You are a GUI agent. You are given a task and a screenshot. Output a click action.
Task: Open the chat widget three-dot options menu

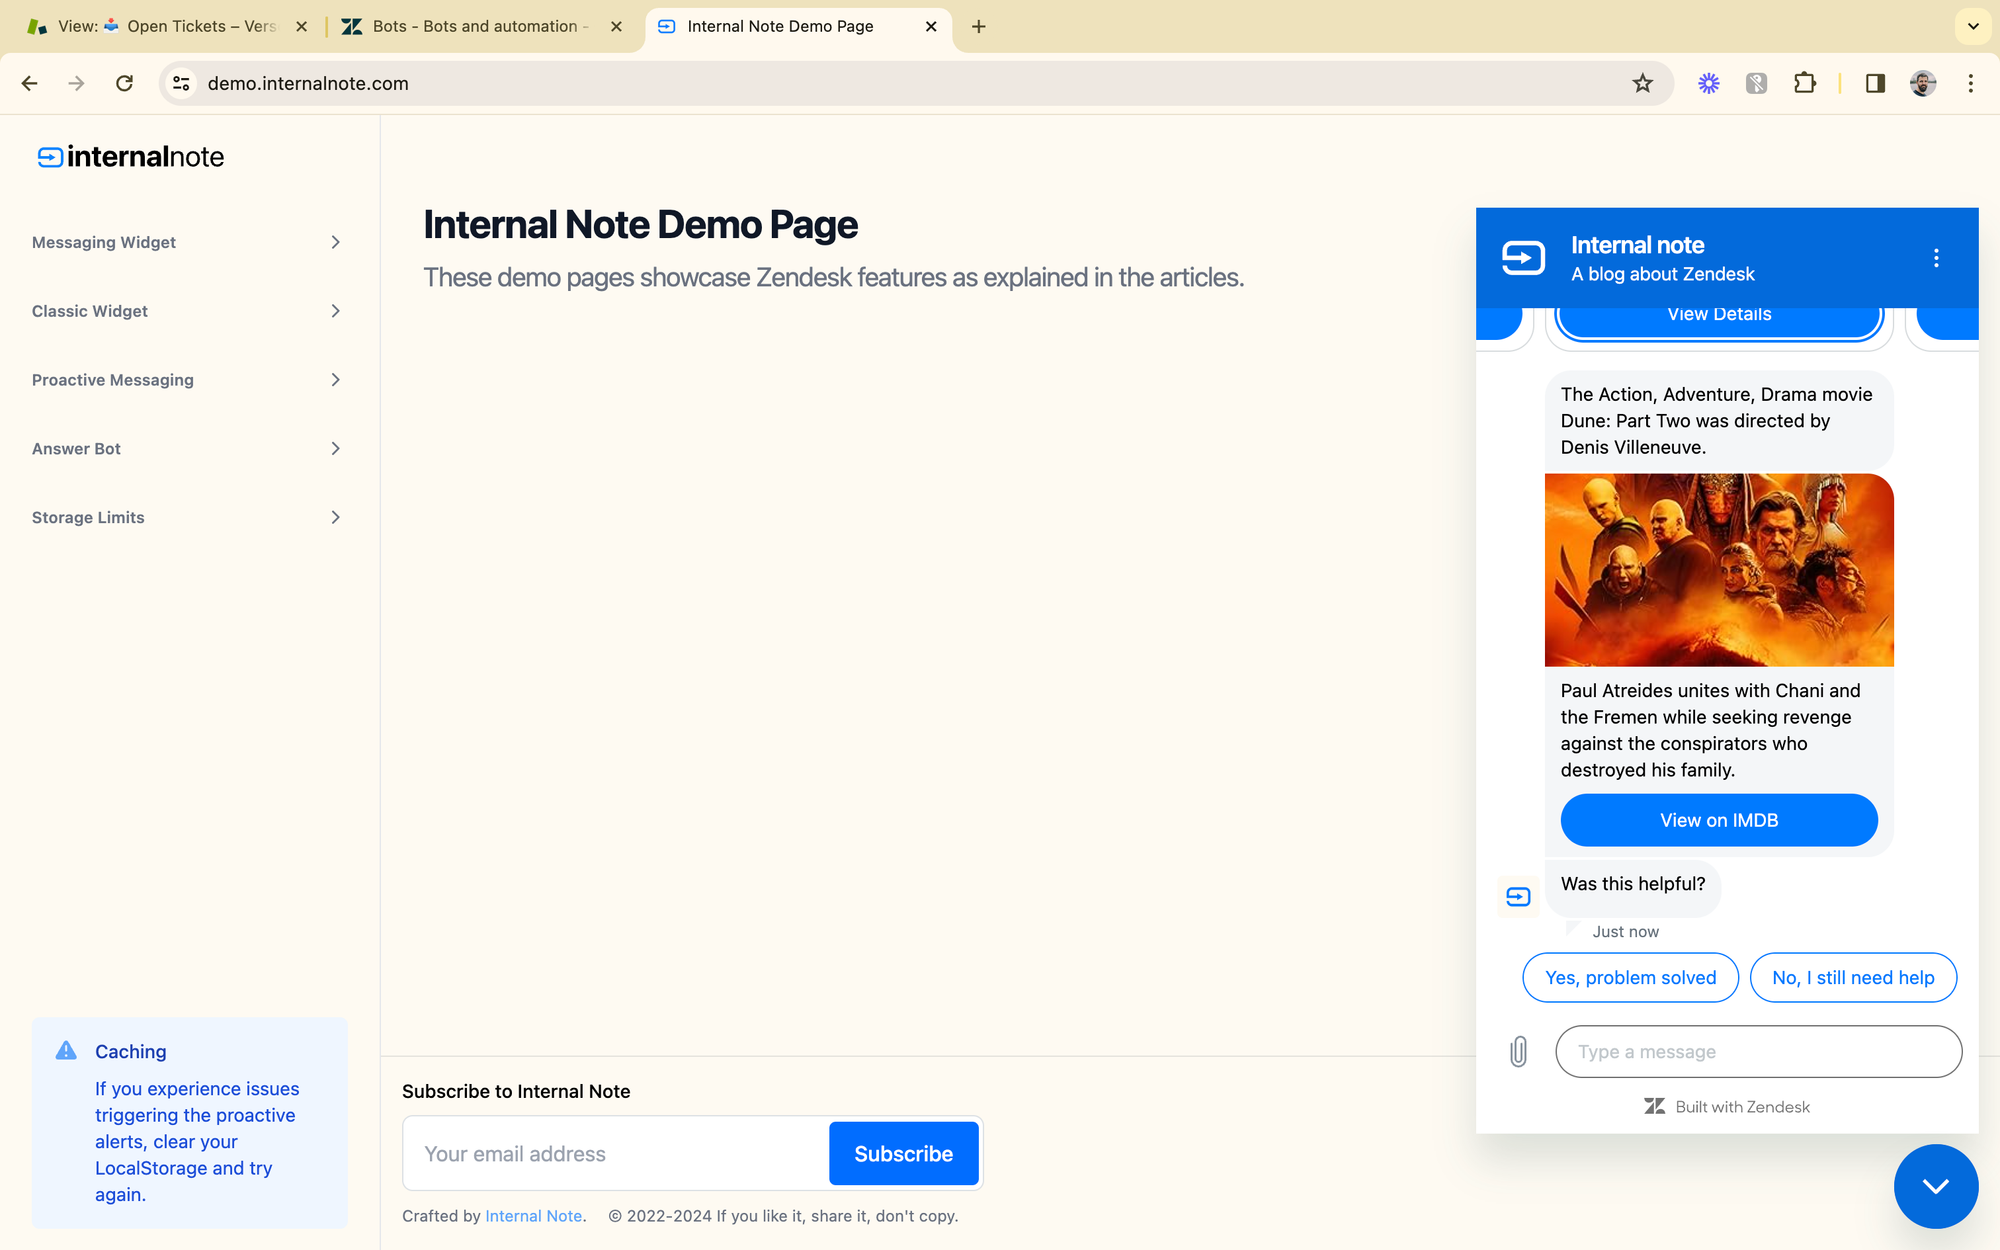[x=1936, y=258]
